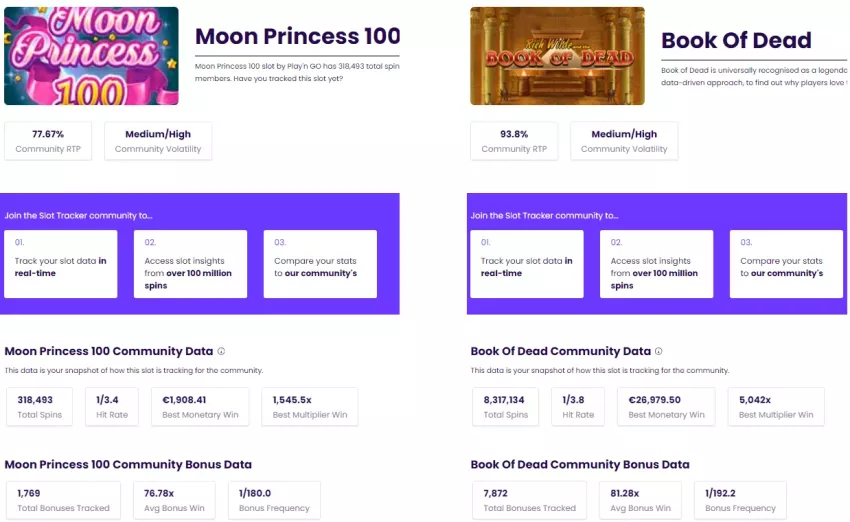The image size is (850, 522).
Task: Click right panel 'Compare your stats' card
Action: 787,264
